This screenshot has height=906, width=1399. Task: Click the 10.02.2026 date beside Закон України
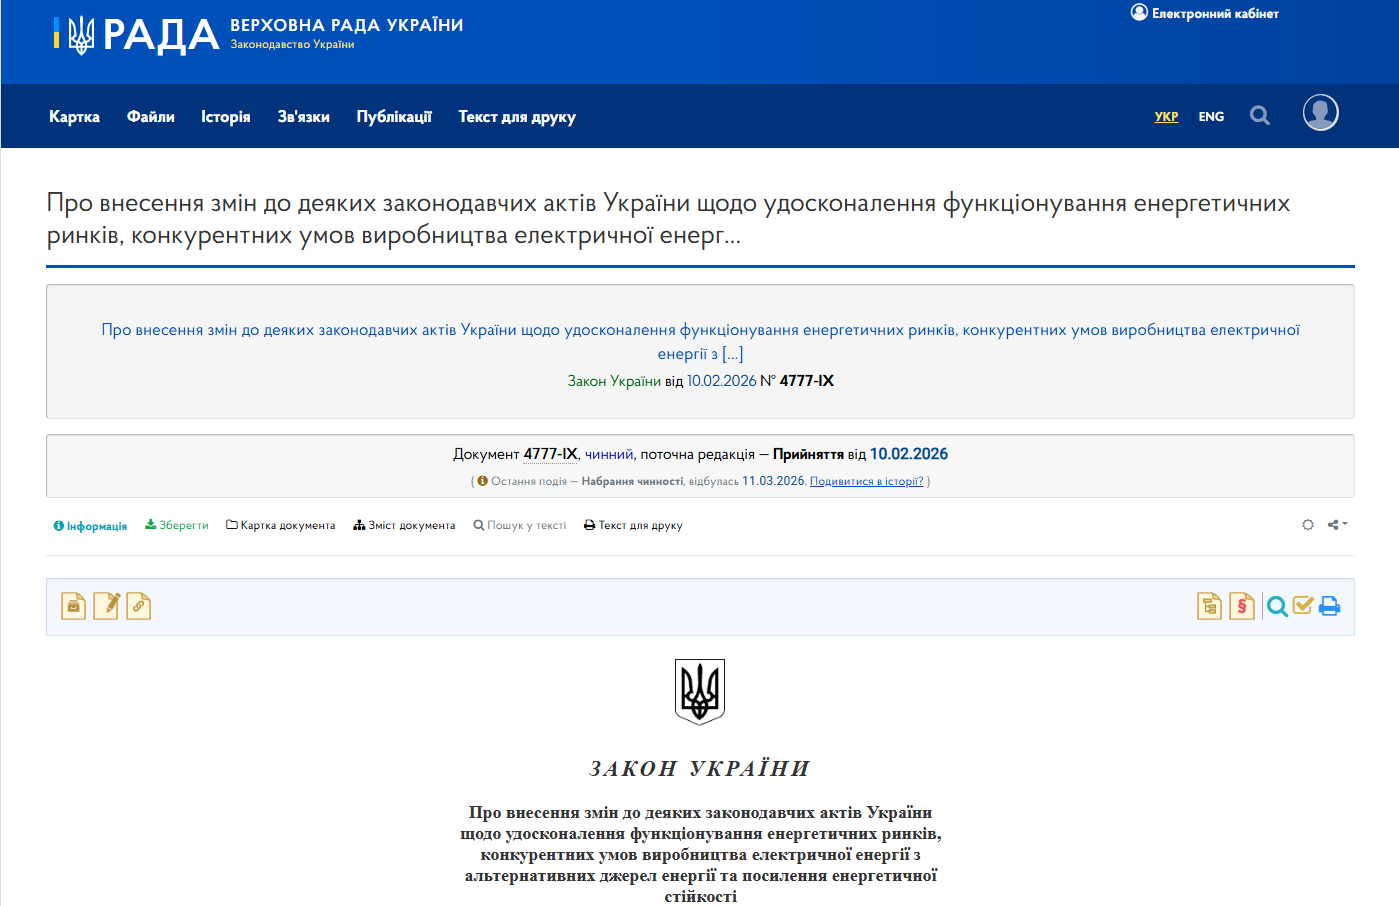pos(721,381)
